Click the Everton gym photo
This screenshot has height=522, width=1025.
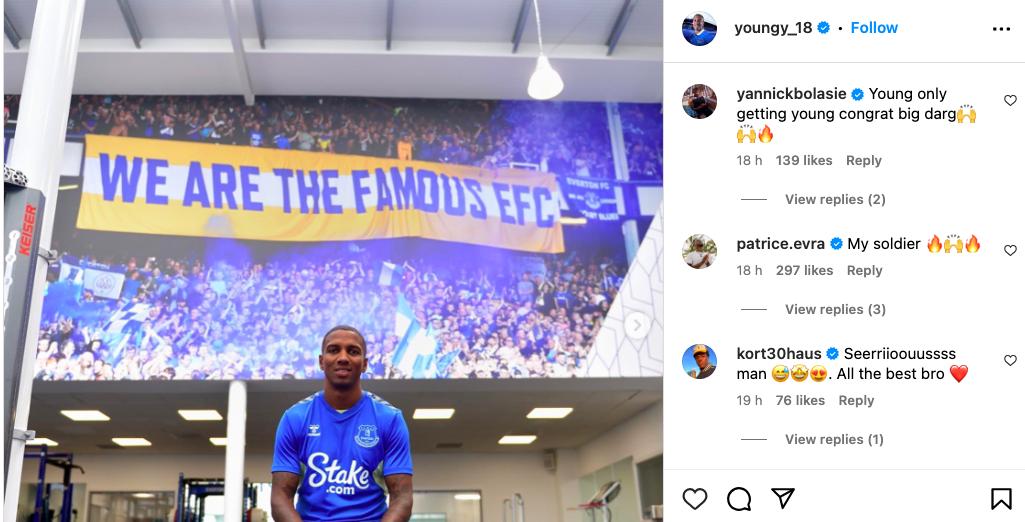(333, 261)
